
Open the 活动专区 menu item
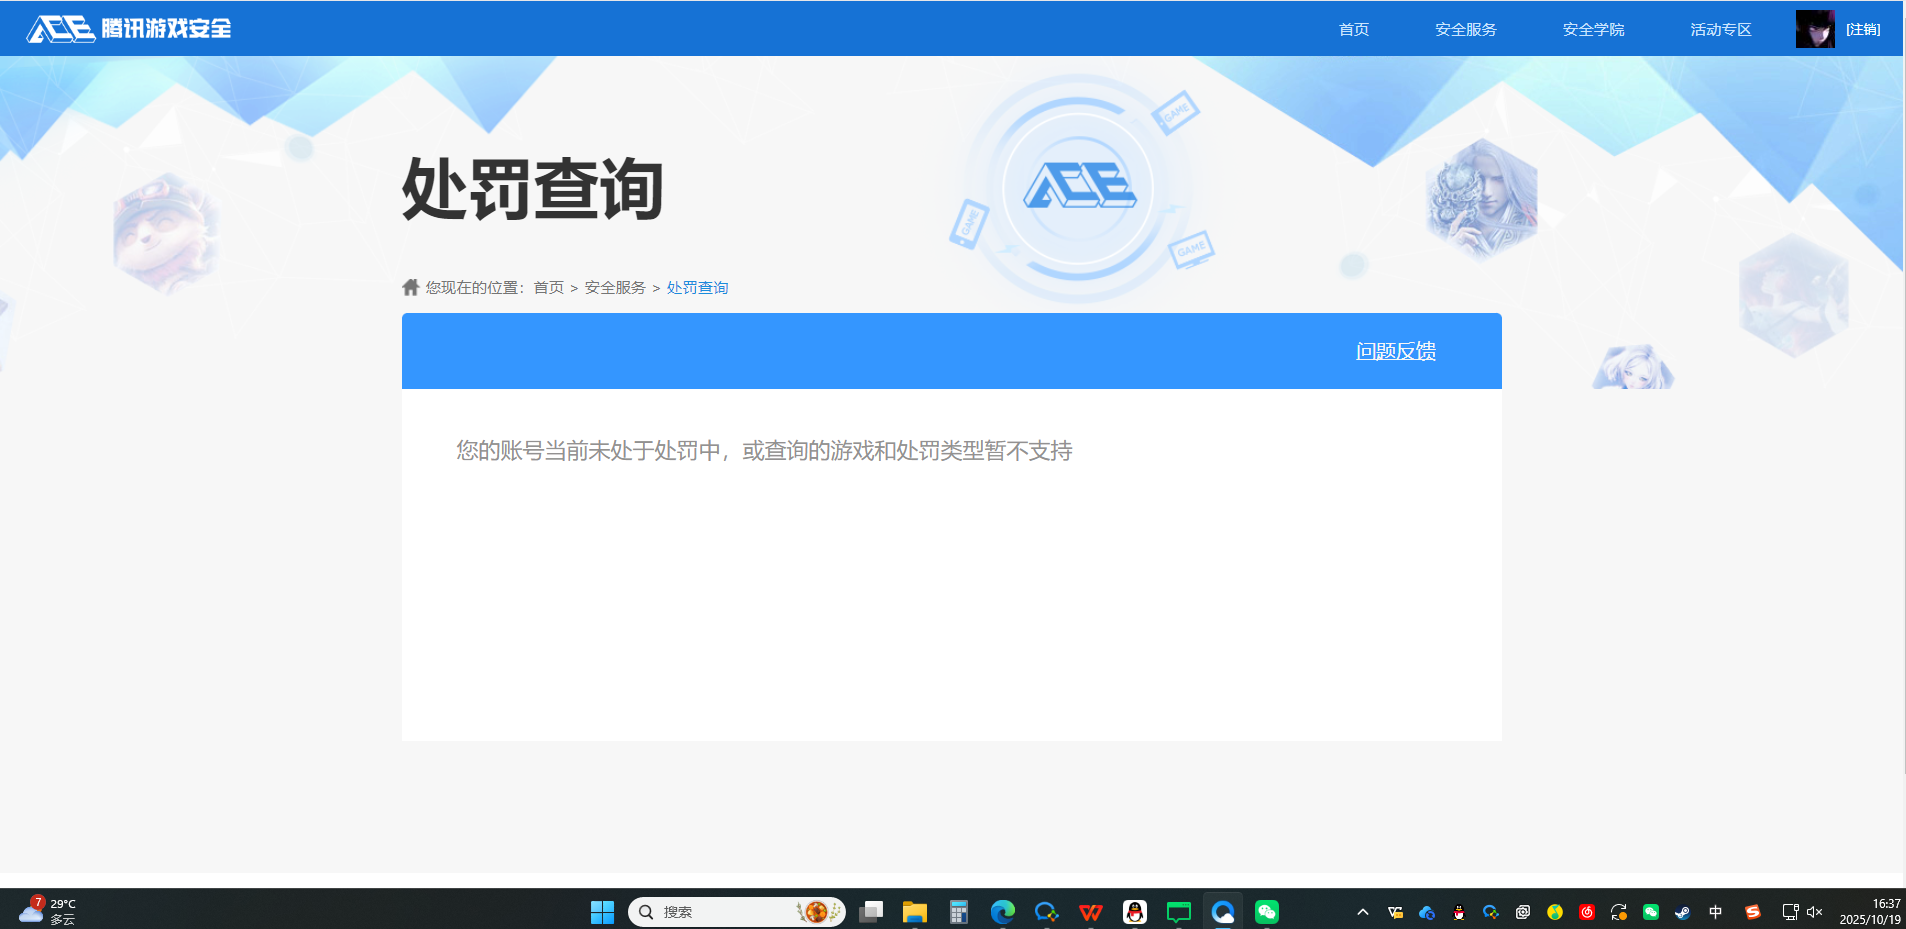[1719, 29]
